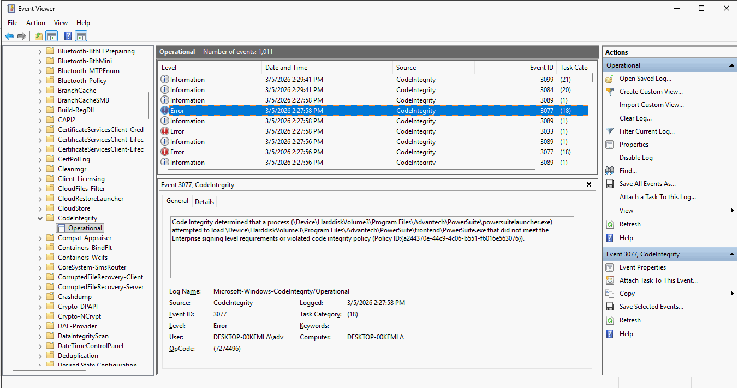Sort events by the Level column header
The width and height of the screenshot is (737, 388).
tap(210, 68)
